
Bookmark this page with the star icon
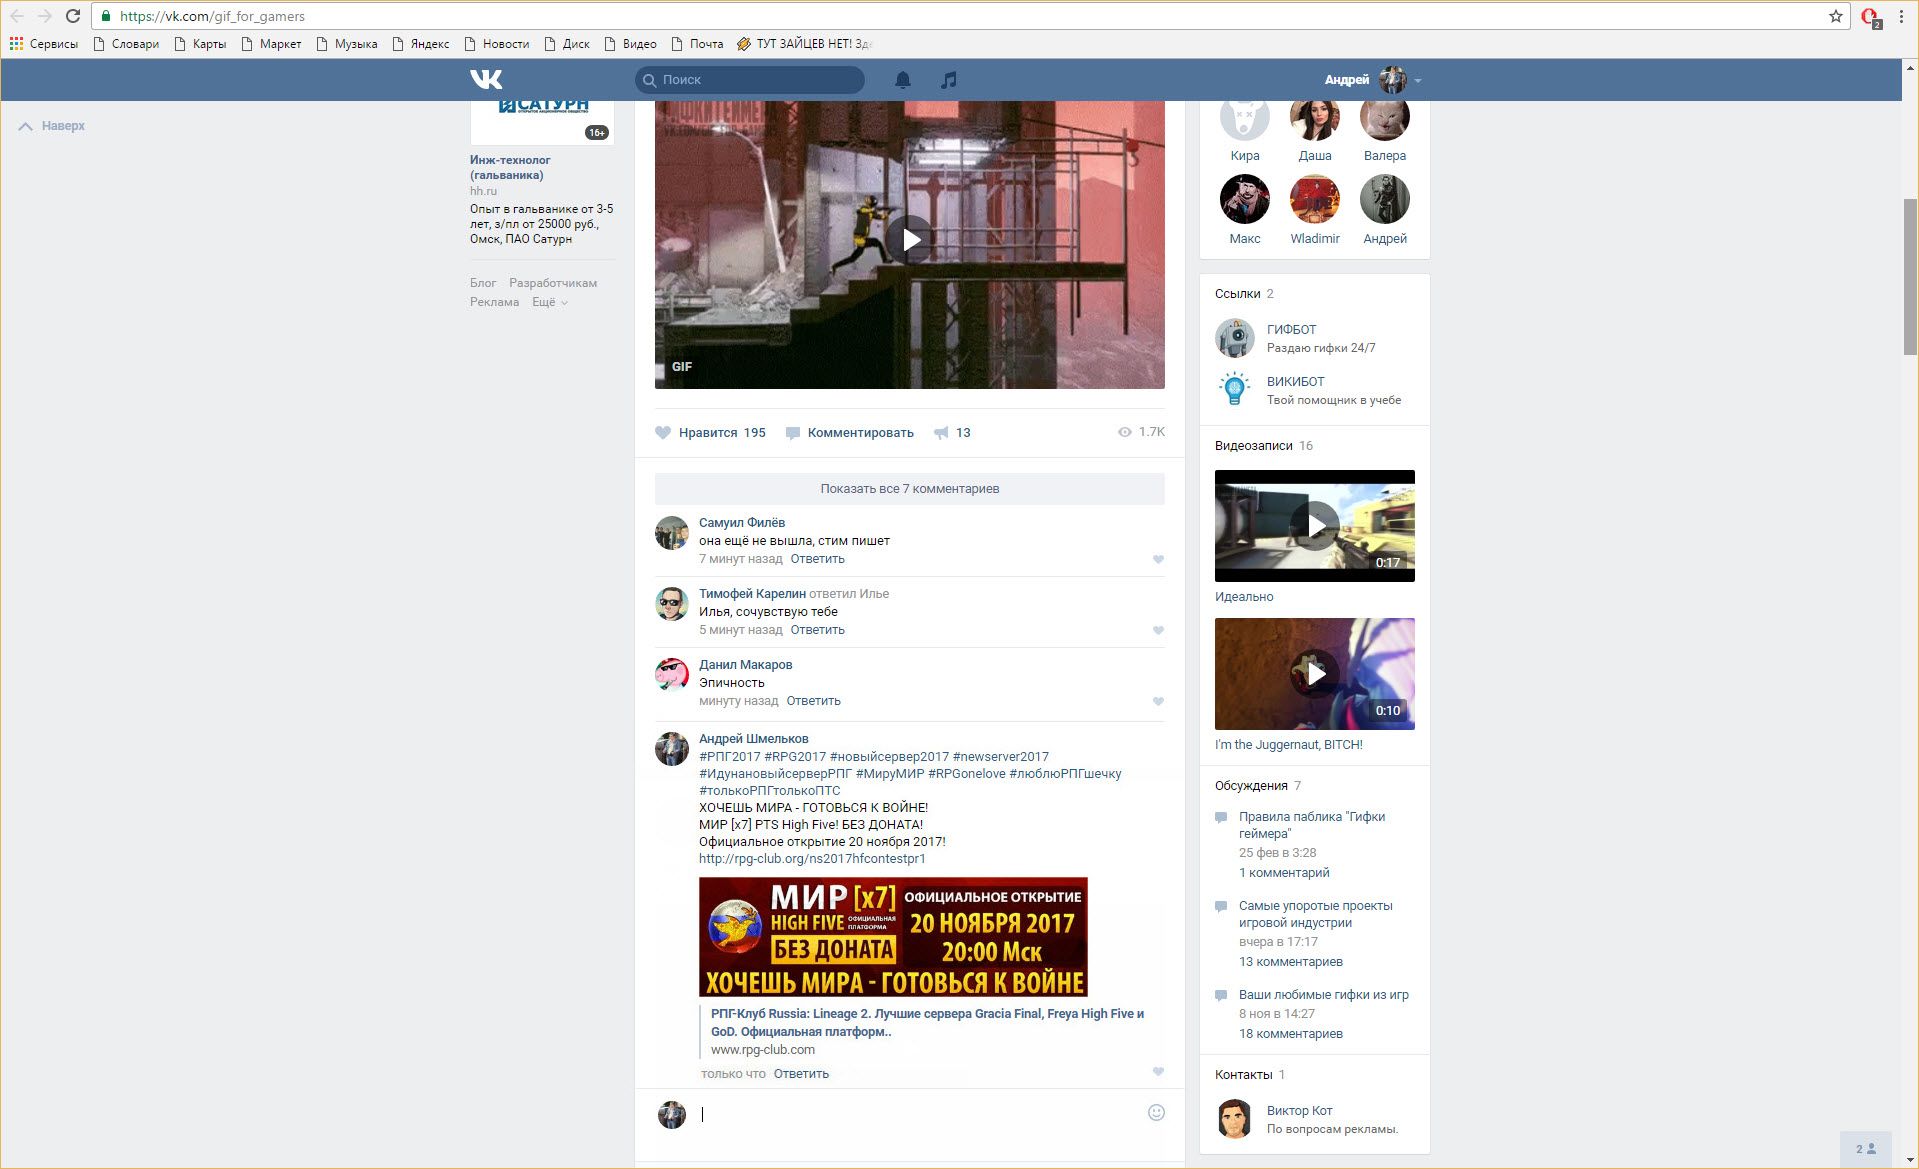pyautogui.click(x=1835, y=16)
